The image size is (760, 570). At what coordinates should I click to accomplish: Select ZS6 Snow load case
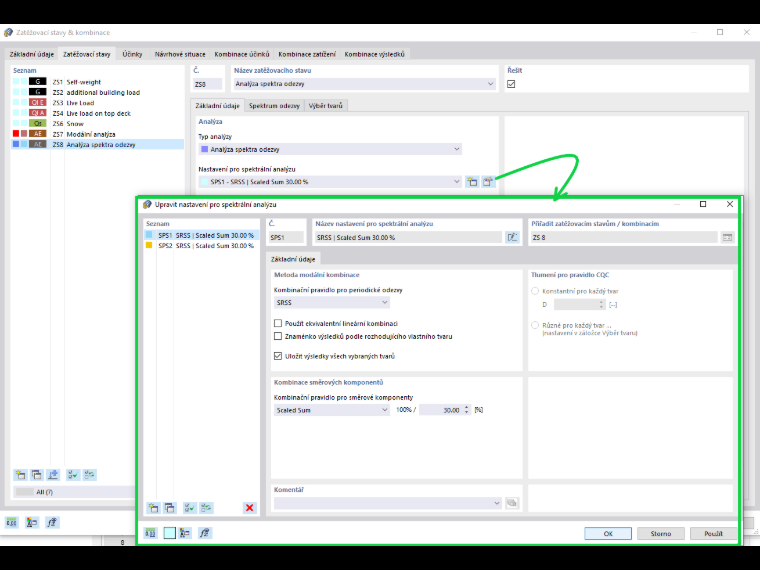coord(97,124)
